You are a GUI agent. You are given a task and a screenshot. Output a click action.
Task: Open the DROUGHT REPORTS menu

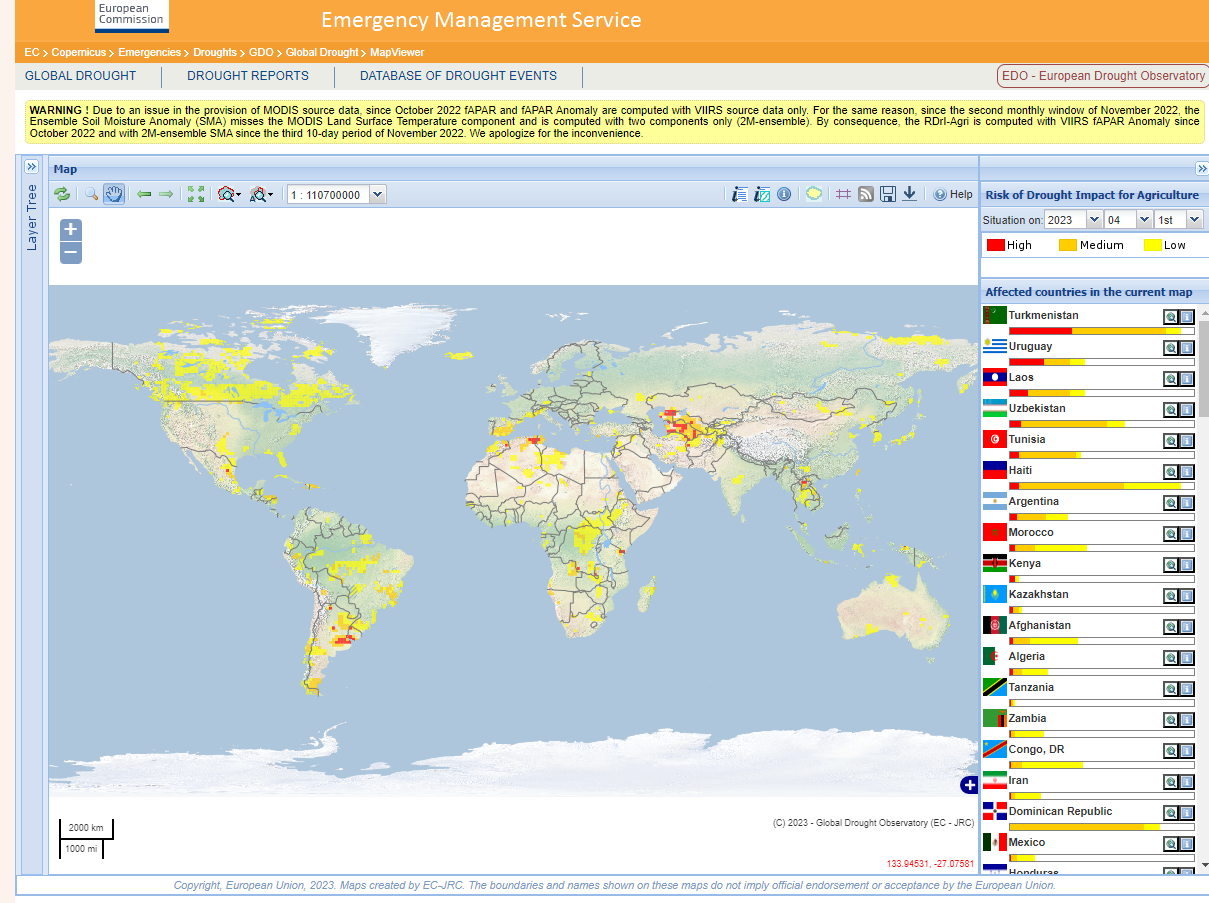(x=248, y=76)
